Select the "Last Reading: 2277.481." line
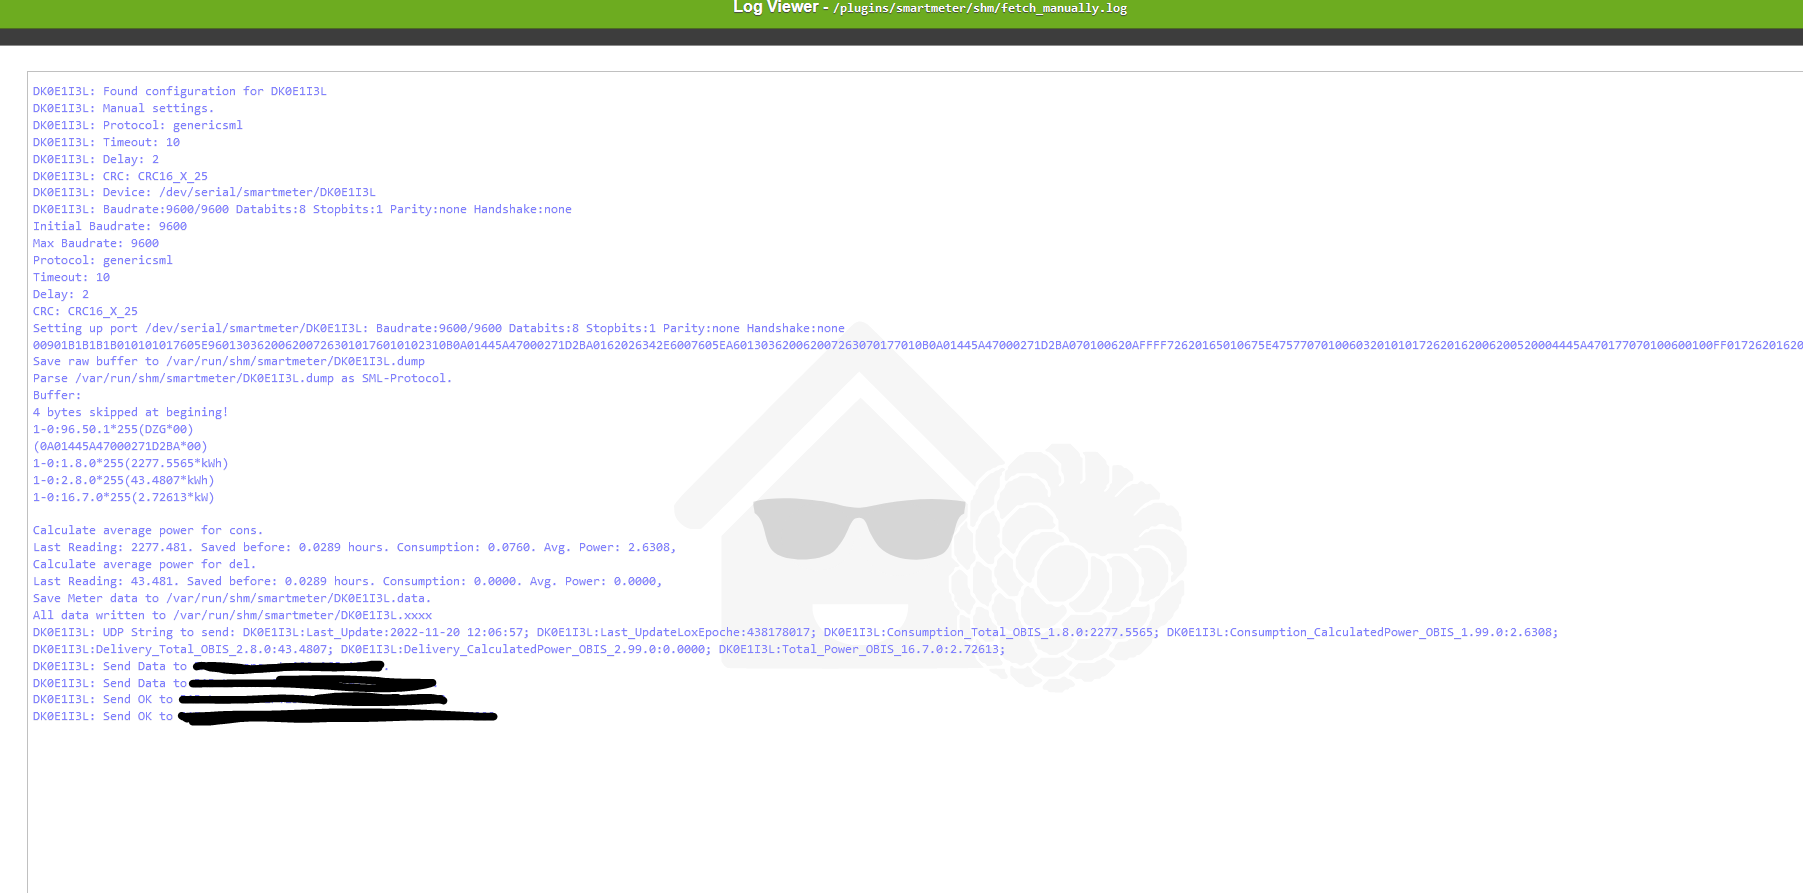This screenshot has height=893, width=1803. click(355, 547)
